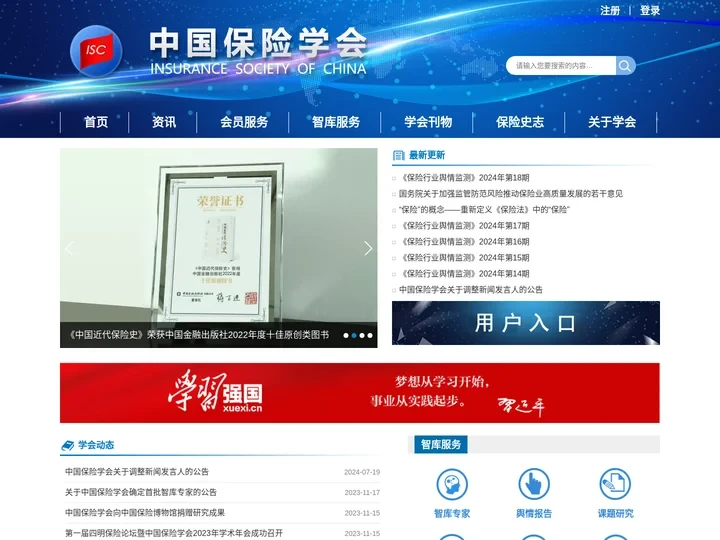Open the 保险史志 menu
This screenshot has height=540, width=720.
[x=520, y=122]
